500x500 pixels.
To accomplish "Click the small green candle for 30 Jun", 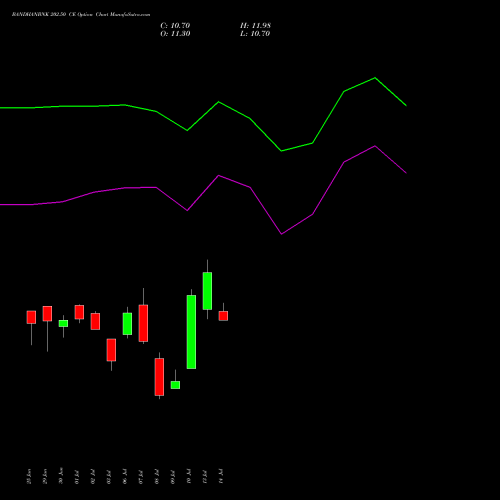I will [63, 323].
